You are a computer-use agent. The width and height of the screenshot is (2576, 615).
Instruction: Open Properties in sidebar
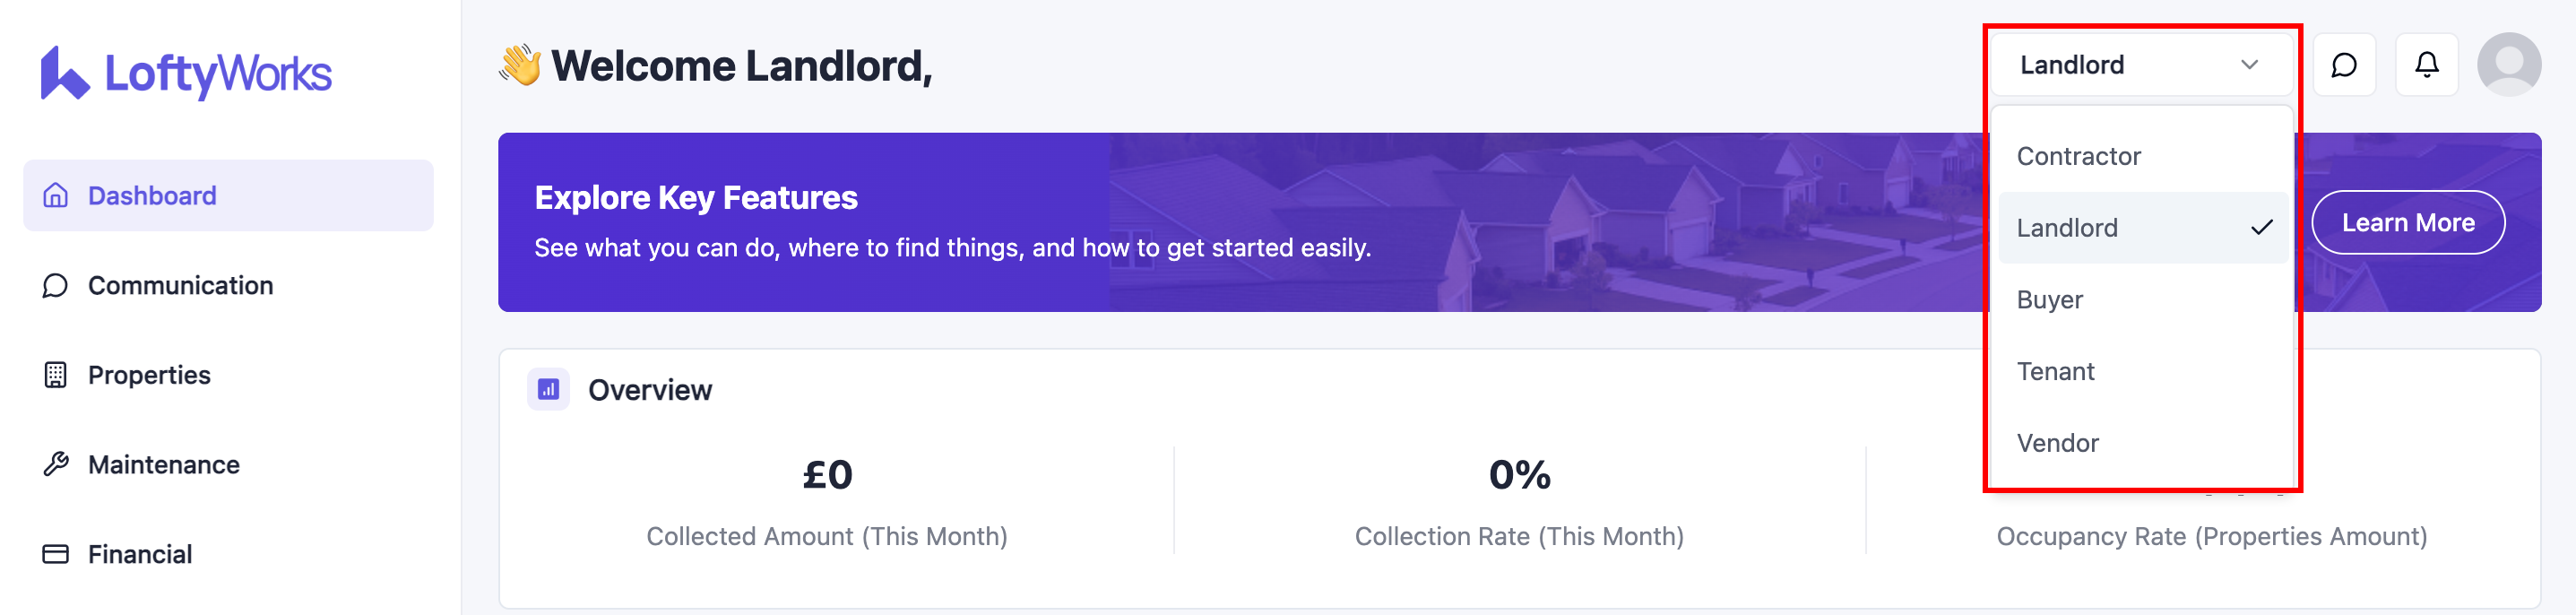click(149, 375)
